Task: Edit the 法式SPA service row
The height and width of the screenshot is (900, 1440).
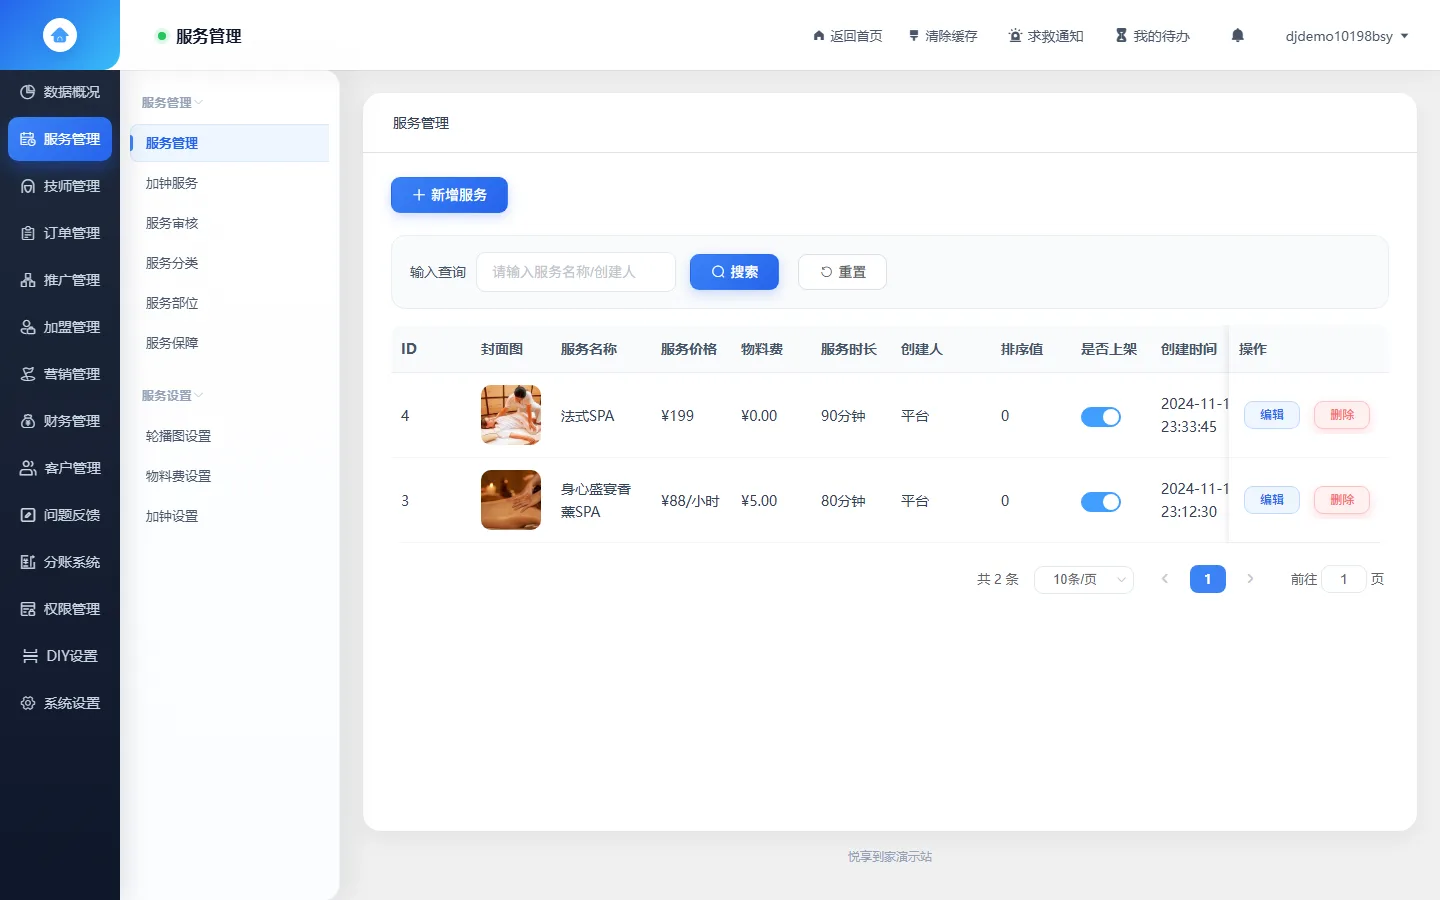Action: point(1272,415)
